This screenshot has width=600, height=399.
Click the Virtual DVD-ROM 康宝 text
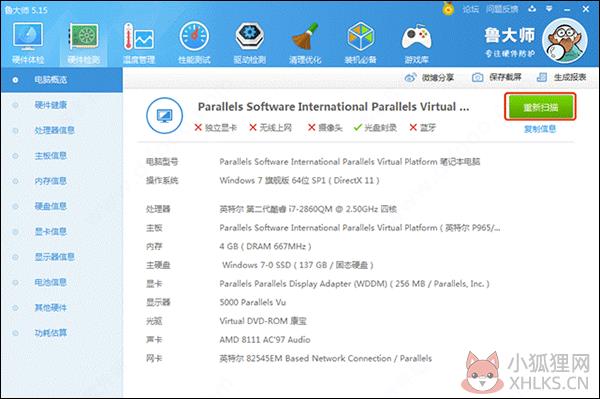tap(263, 321)
